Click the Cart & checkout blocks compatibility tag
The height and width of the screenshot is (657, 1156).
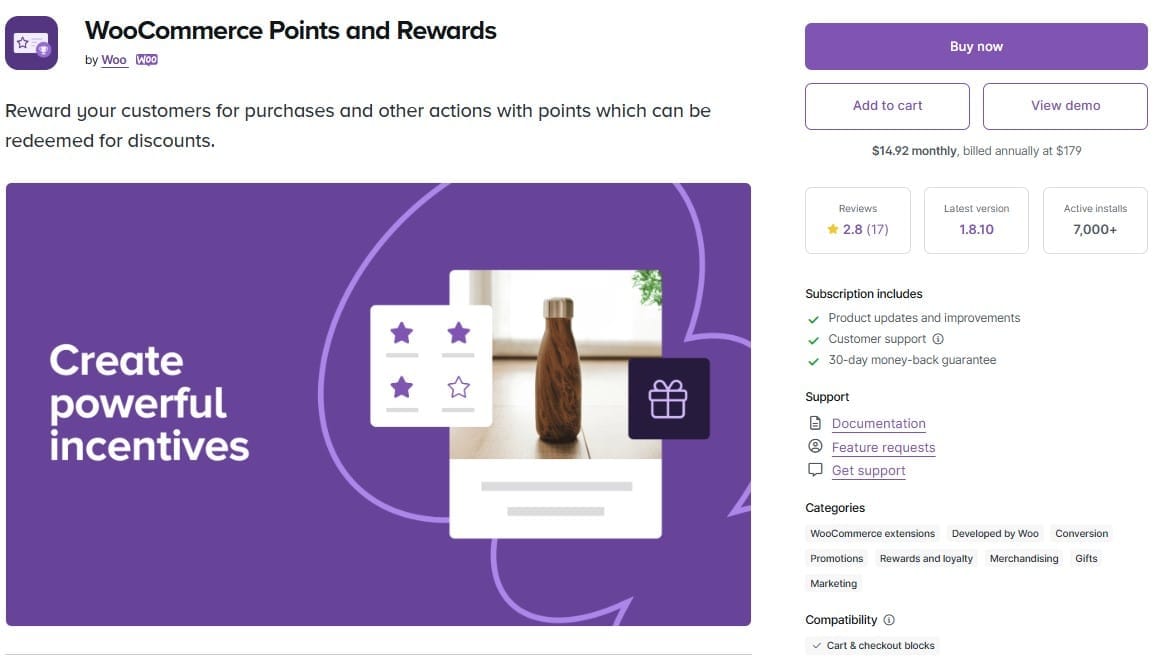tap(872, 646)
